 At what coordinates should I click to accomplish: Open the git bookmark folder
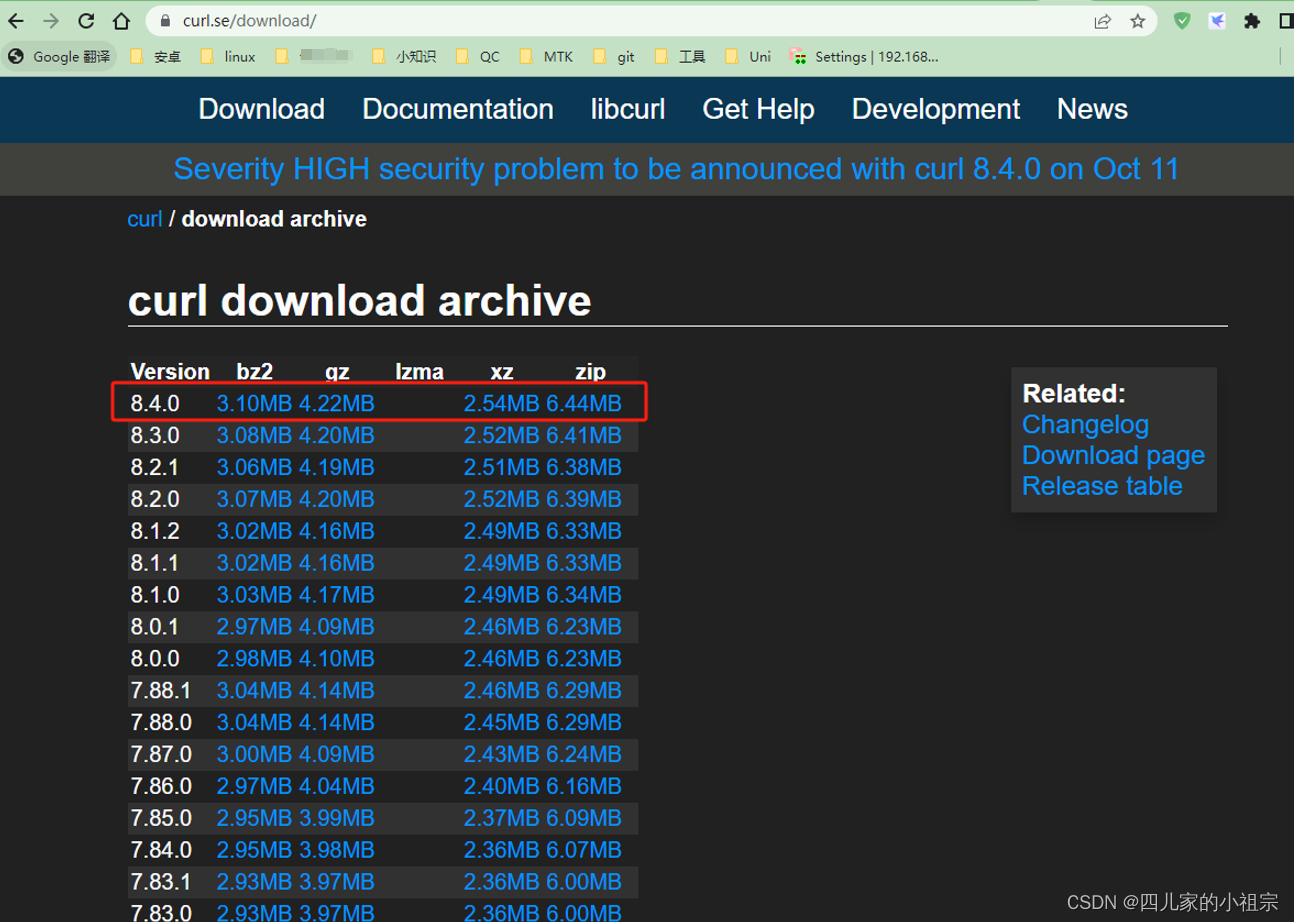(614, 57)
